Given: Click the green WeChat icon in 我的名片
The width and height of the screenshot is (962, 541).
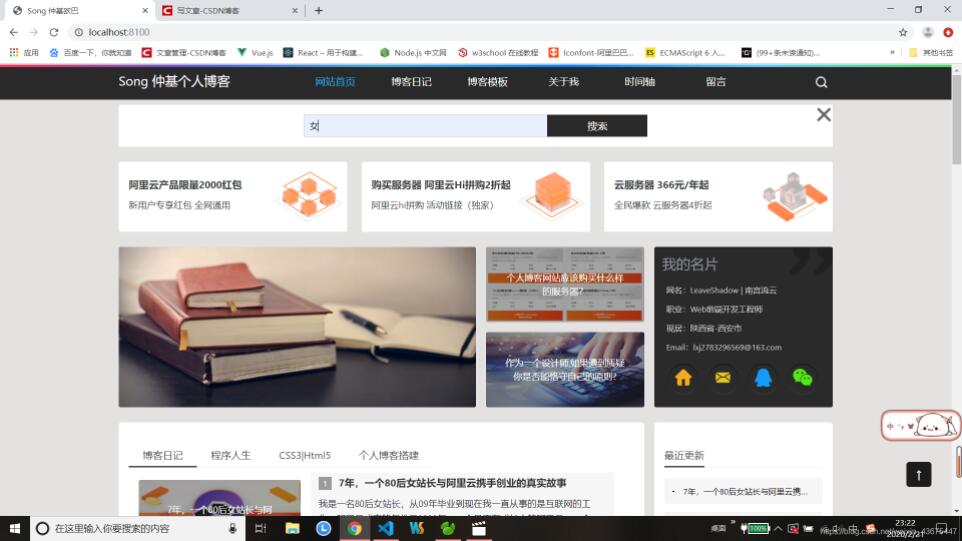Looking at the screenshot, I should tap(802, 377).
